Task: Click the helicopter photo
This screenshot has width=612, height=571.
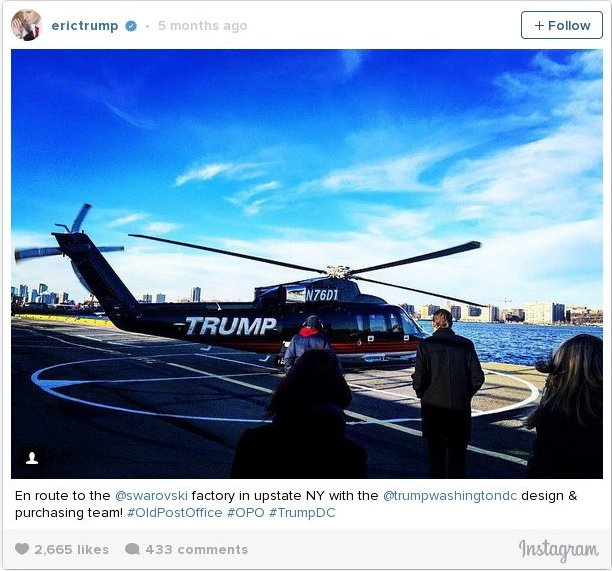Action: click(x=307, y=264)
